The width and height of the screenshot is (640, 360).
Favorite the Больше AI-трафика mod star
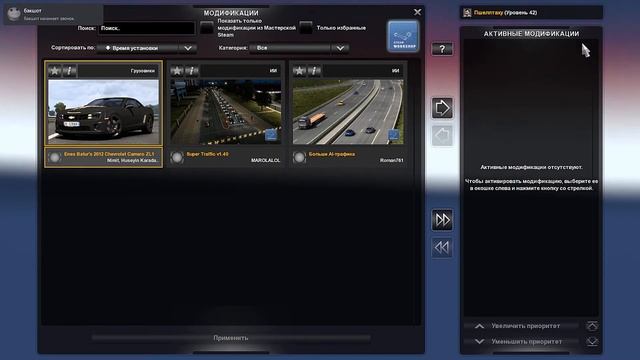coord(299,71)
